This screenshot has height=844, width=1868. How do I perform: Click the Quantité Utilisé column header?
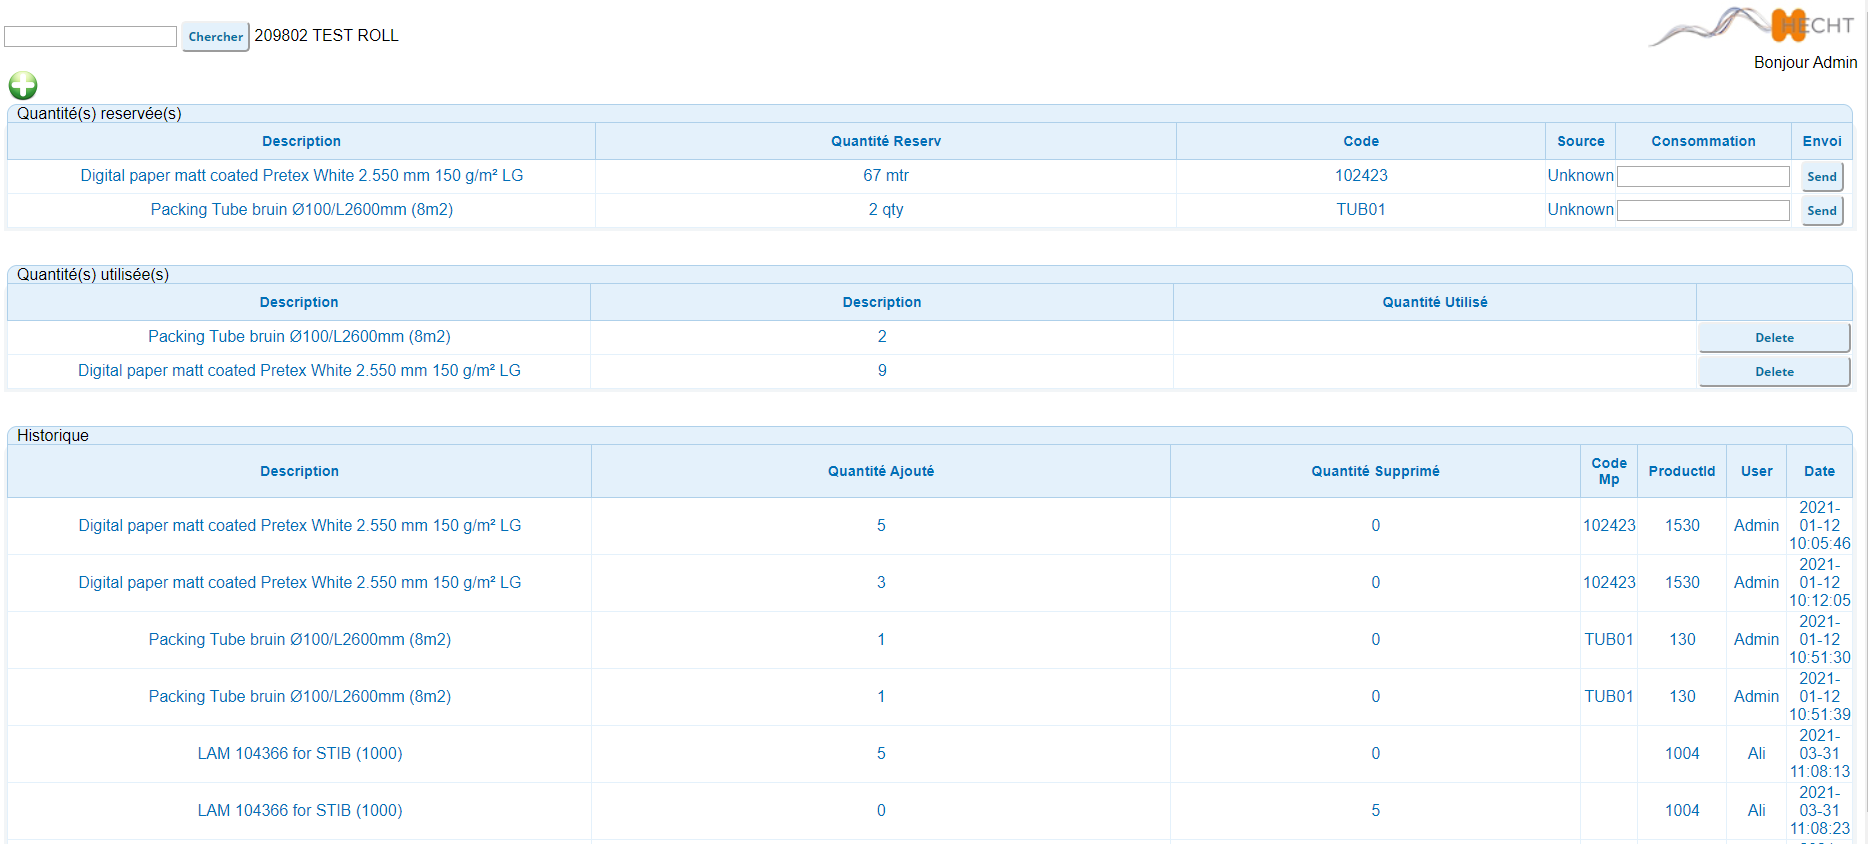tap(1434, 303)
